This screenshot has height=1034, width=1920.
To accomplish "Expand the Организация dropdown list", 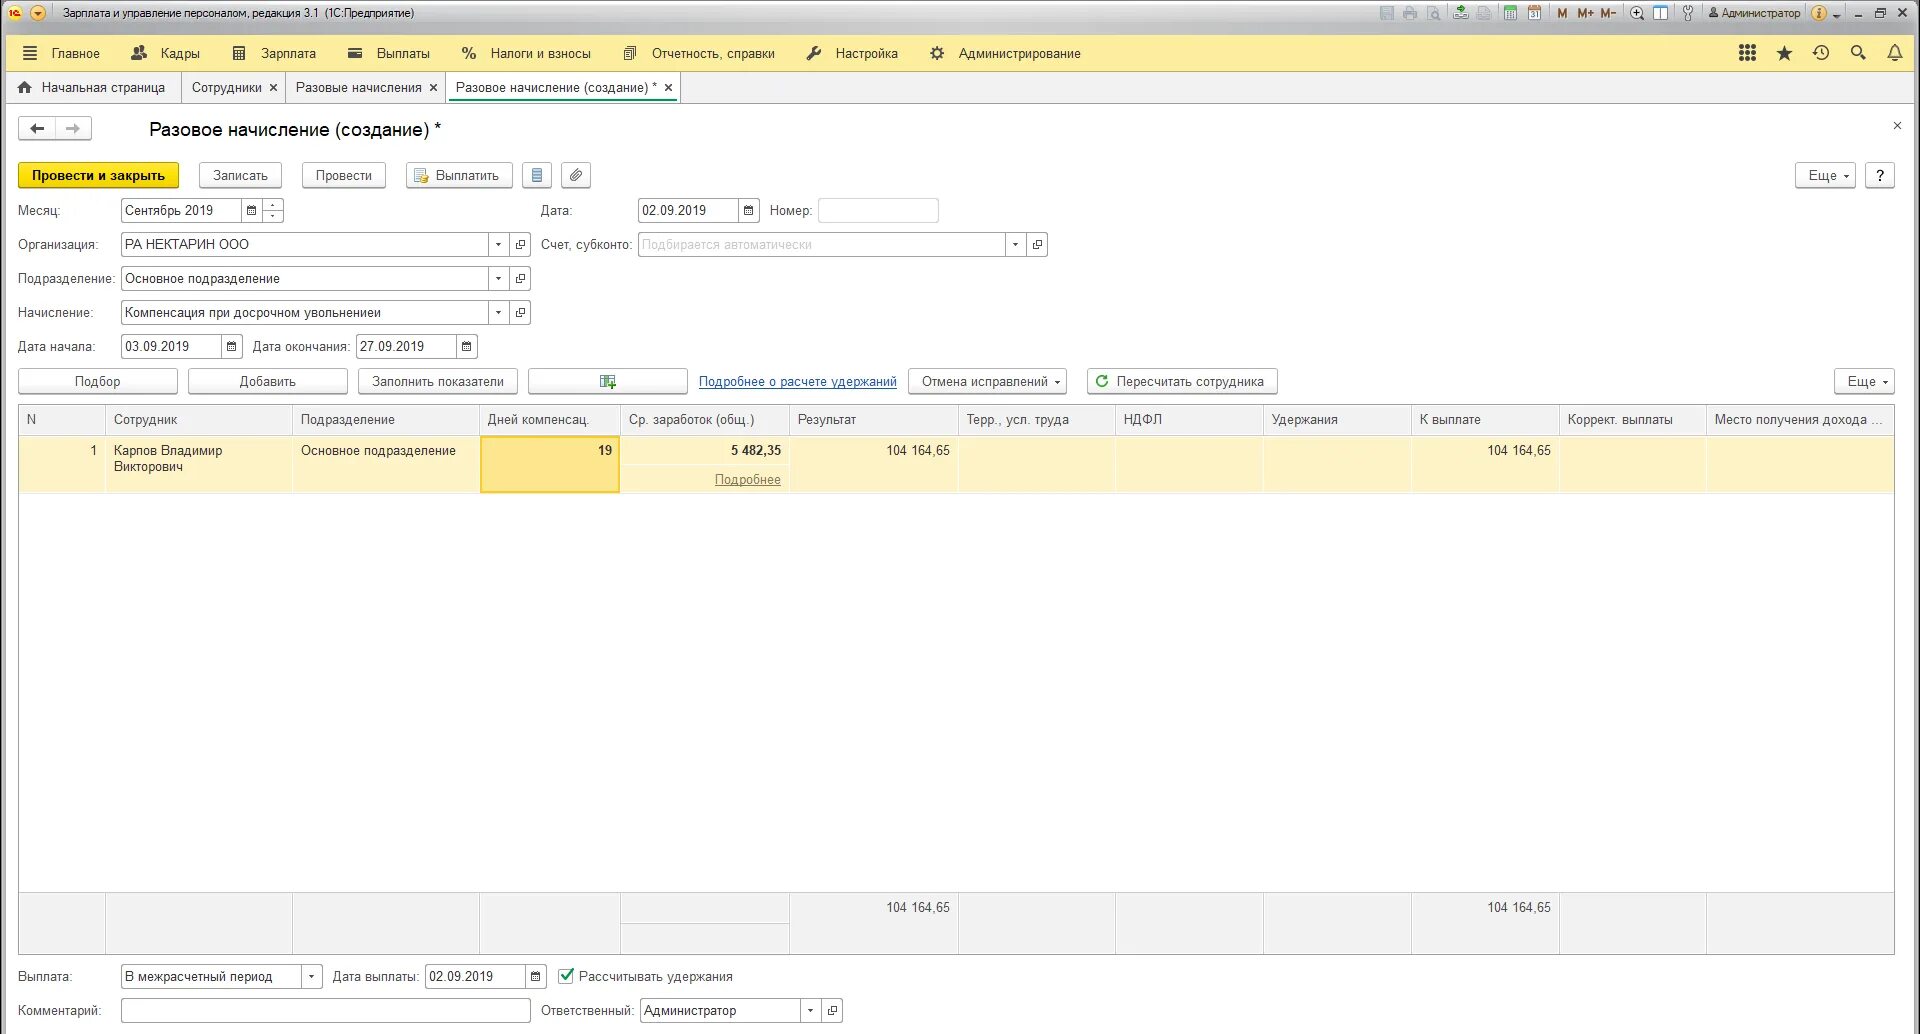I will [498, 244].
